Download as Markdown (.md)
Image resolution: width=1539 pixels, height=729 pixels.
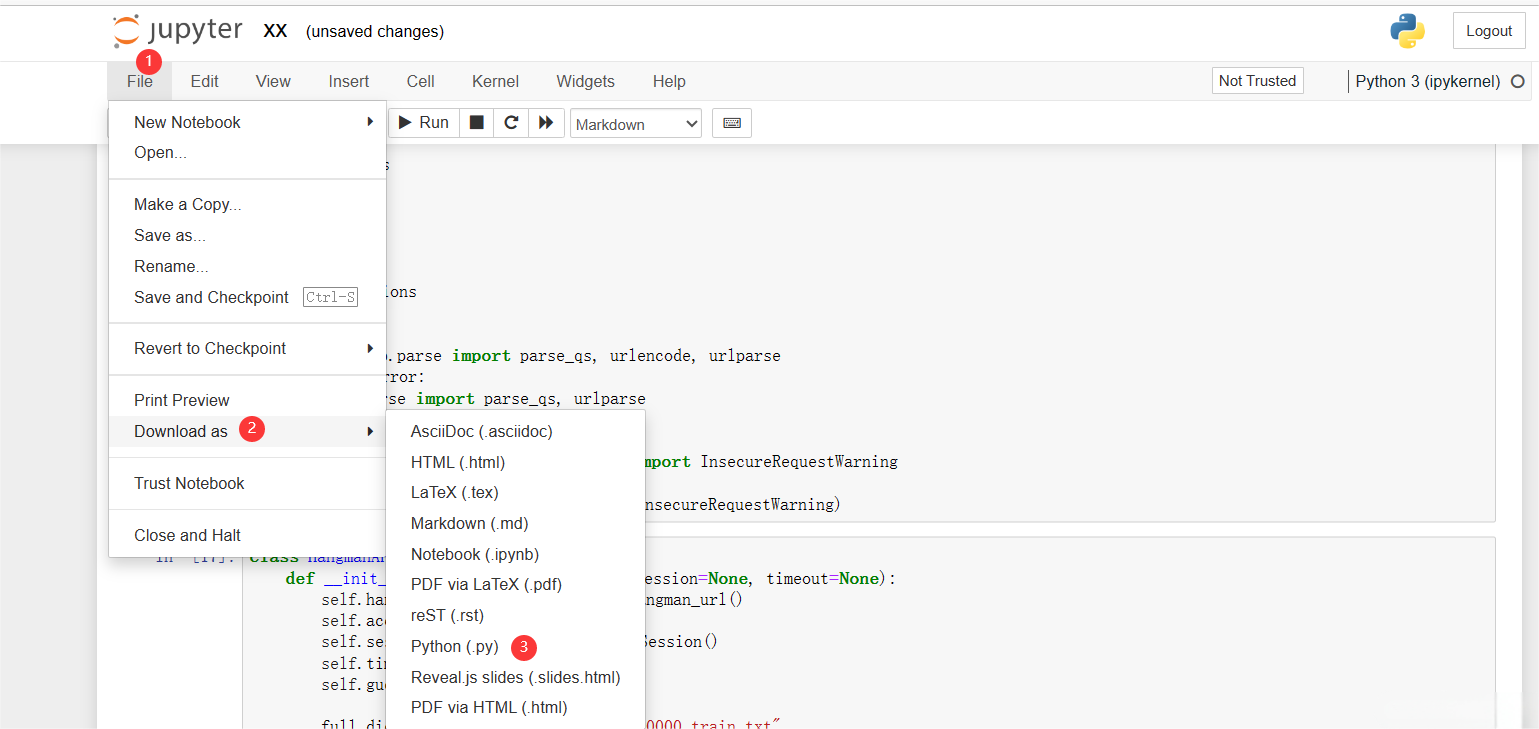[516, 523]
